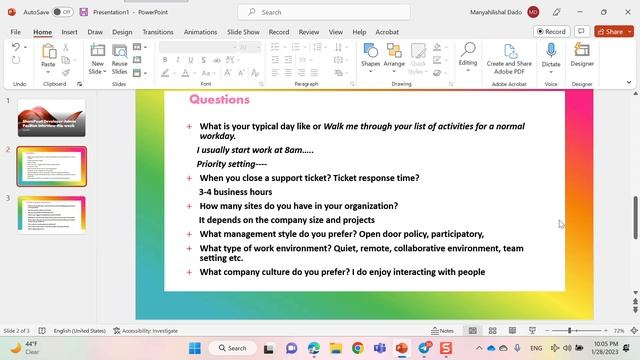
Task: Click the Manyahilishal Dado account name
Action: 496,12
